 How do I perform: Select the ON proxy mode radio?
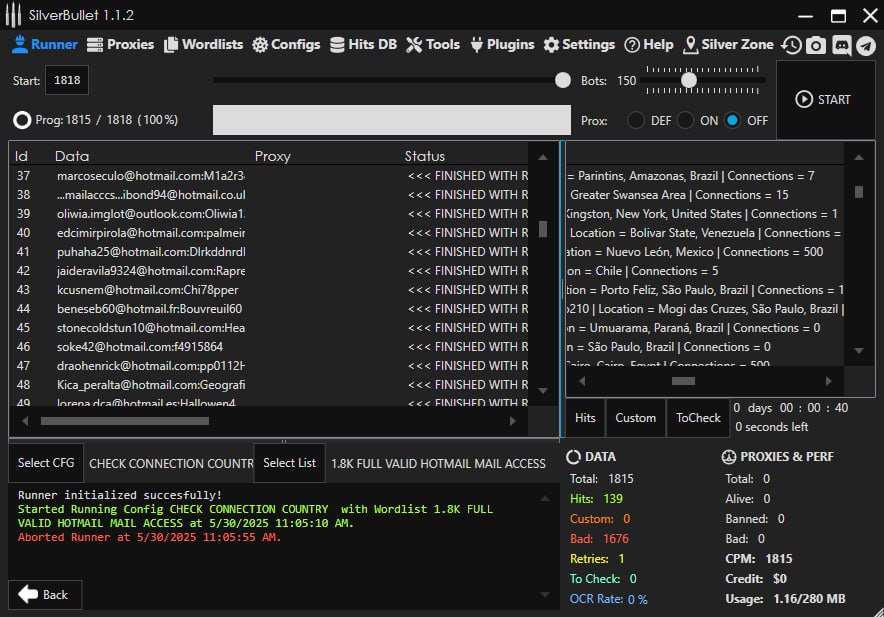[685, 120]
